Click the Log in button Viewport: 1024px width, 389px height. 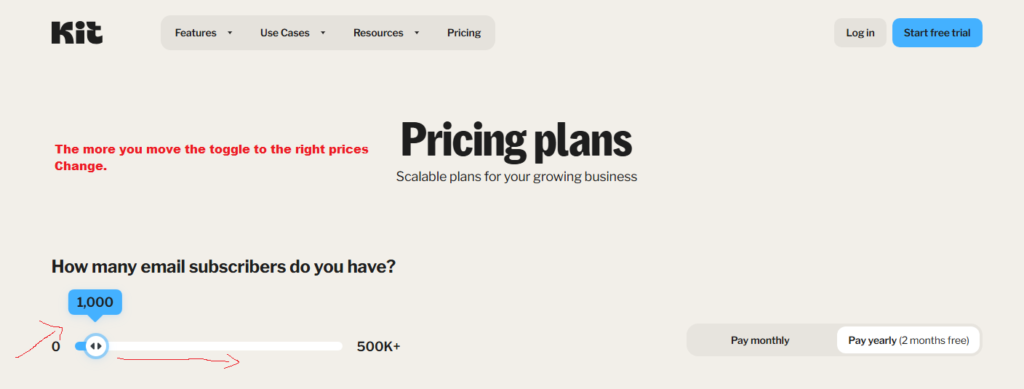860,33
